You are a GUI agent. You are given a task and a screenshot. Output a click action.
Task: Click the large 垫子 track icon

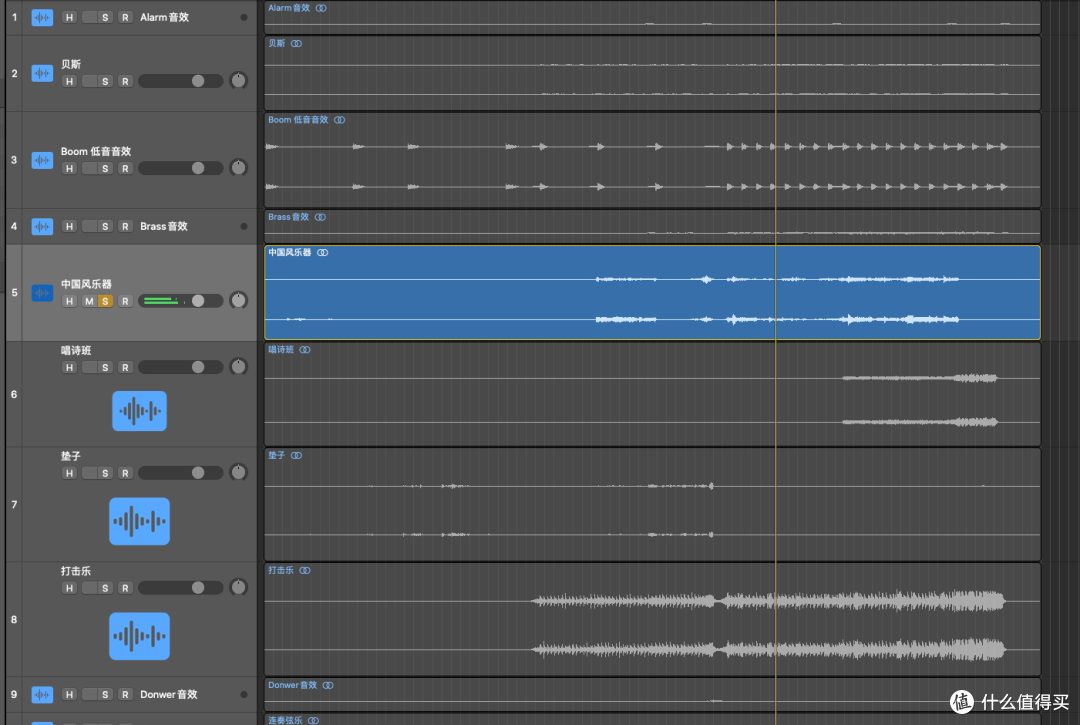click(139, 521)
